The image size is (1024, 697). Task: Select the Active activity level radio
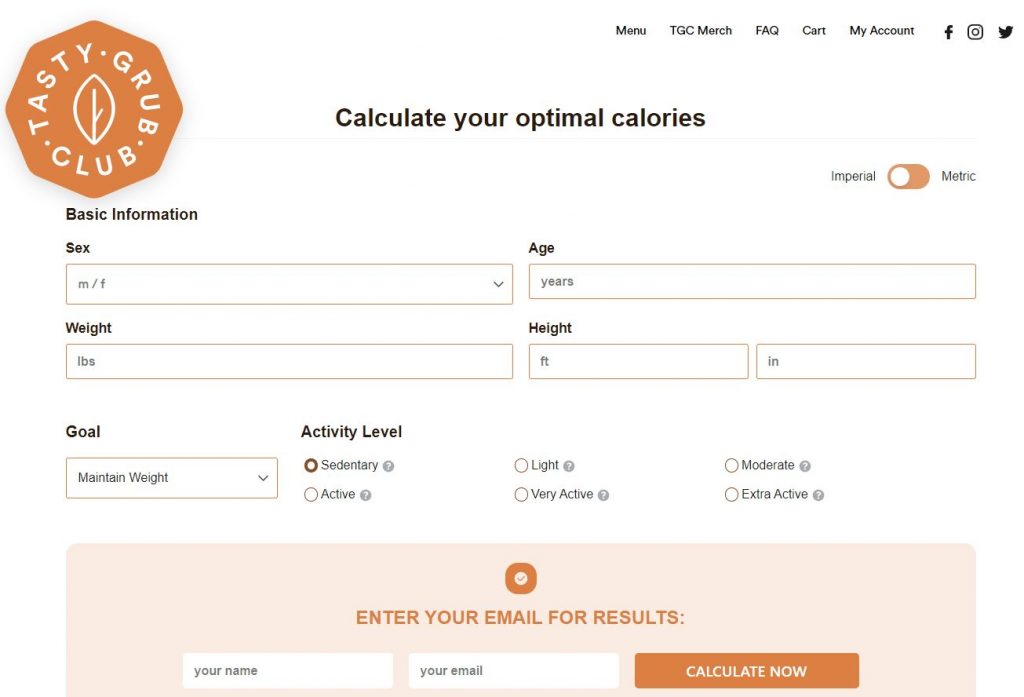click(311, 494)
